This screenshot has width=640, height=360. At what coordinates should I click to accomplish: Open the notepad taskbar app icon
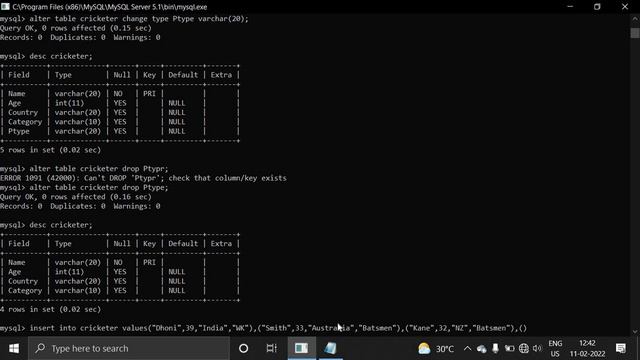click(x=330, y=348)
